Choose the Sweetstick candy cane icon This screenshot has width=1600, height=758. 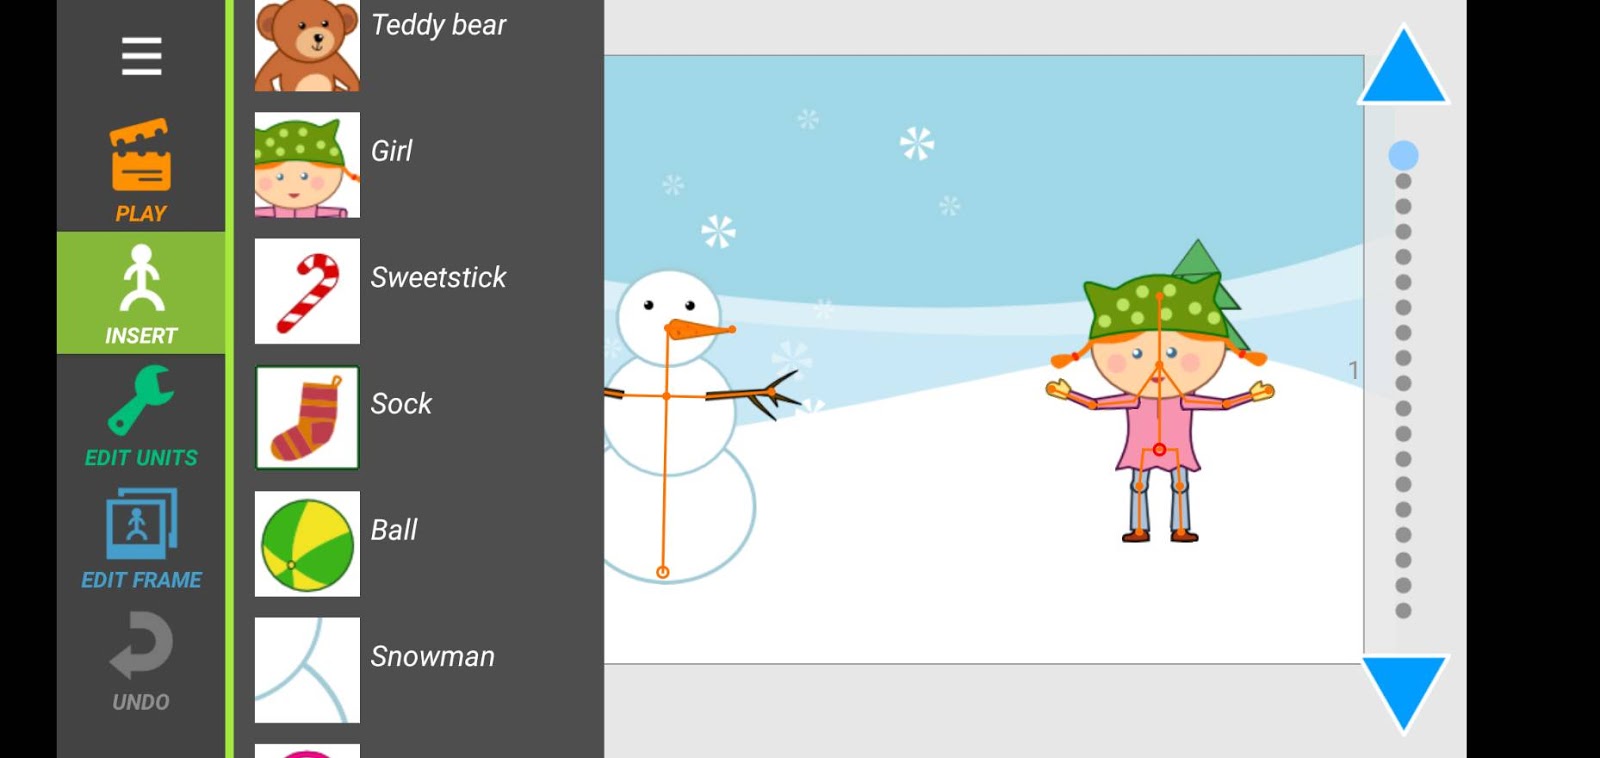click(x=307, y=291)
